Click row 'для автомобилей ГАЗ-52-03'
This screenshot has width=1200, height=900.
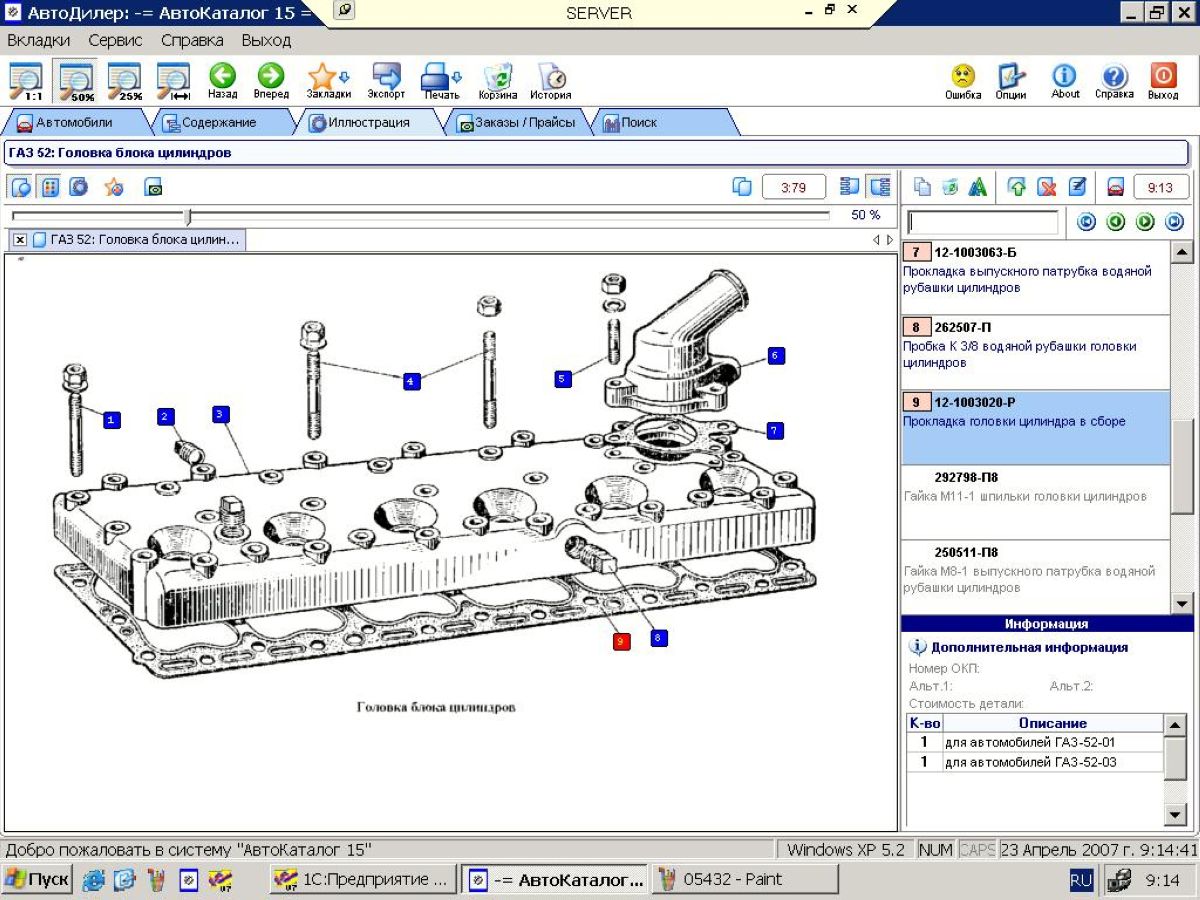[x=1035, y=762]
